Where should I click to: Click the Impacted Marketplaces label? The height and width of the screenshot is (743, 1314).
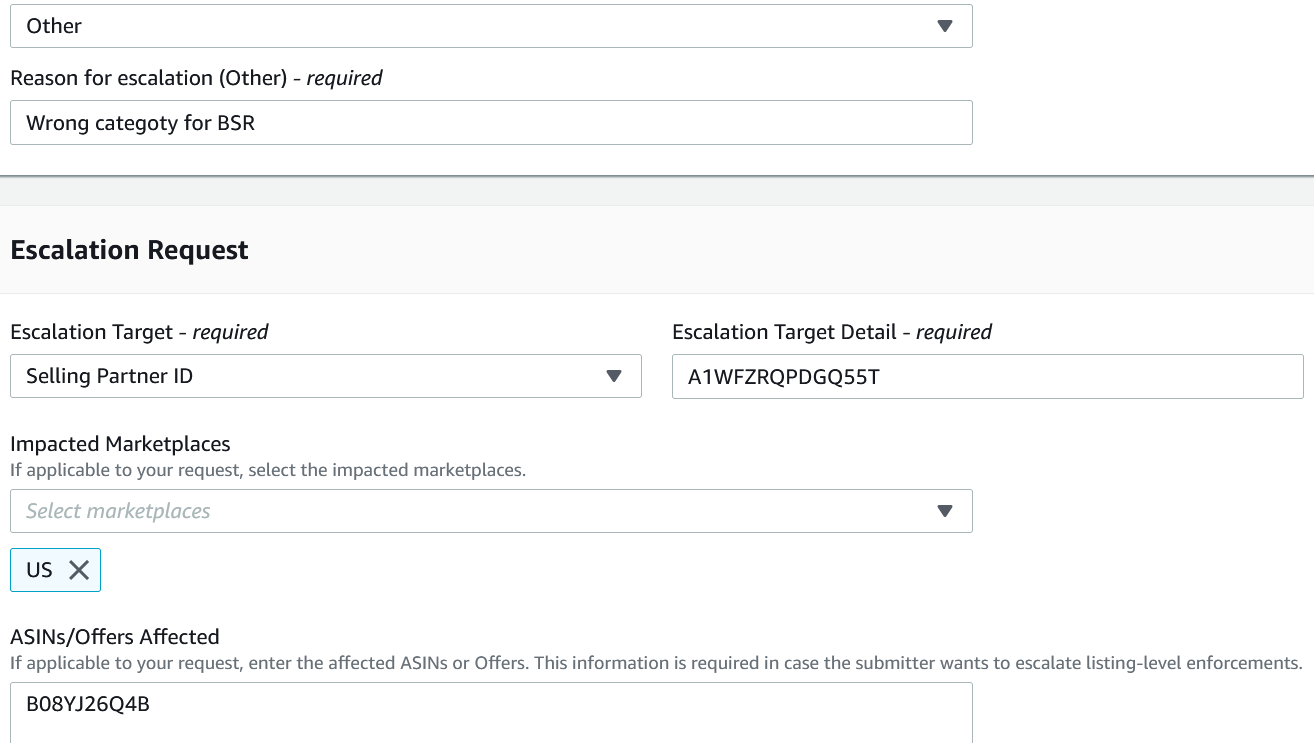pos(120,443)
